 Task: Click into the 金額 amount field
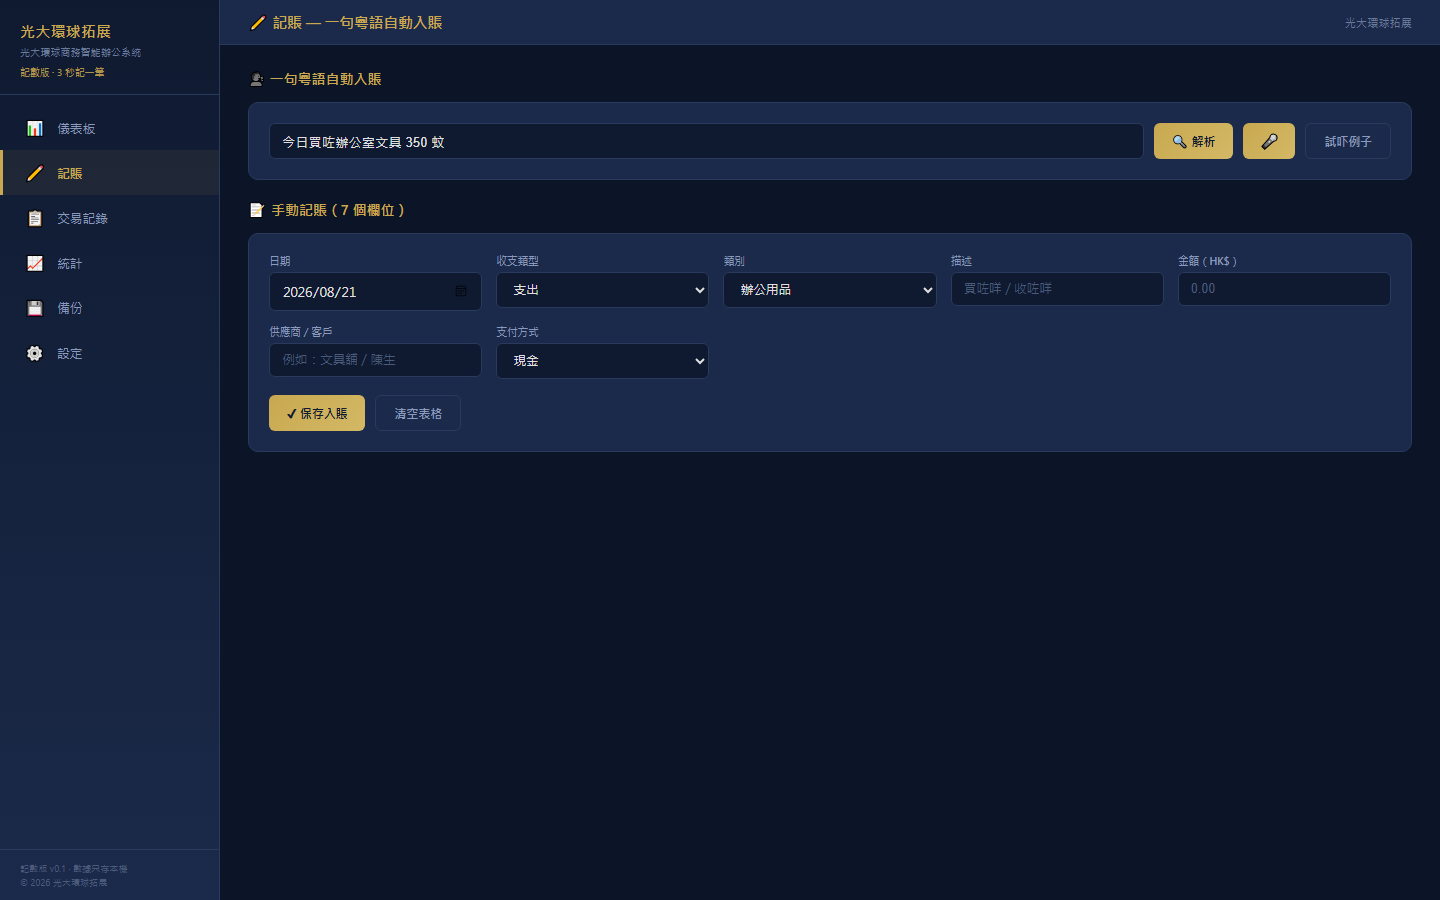[x=1284, y=289]
